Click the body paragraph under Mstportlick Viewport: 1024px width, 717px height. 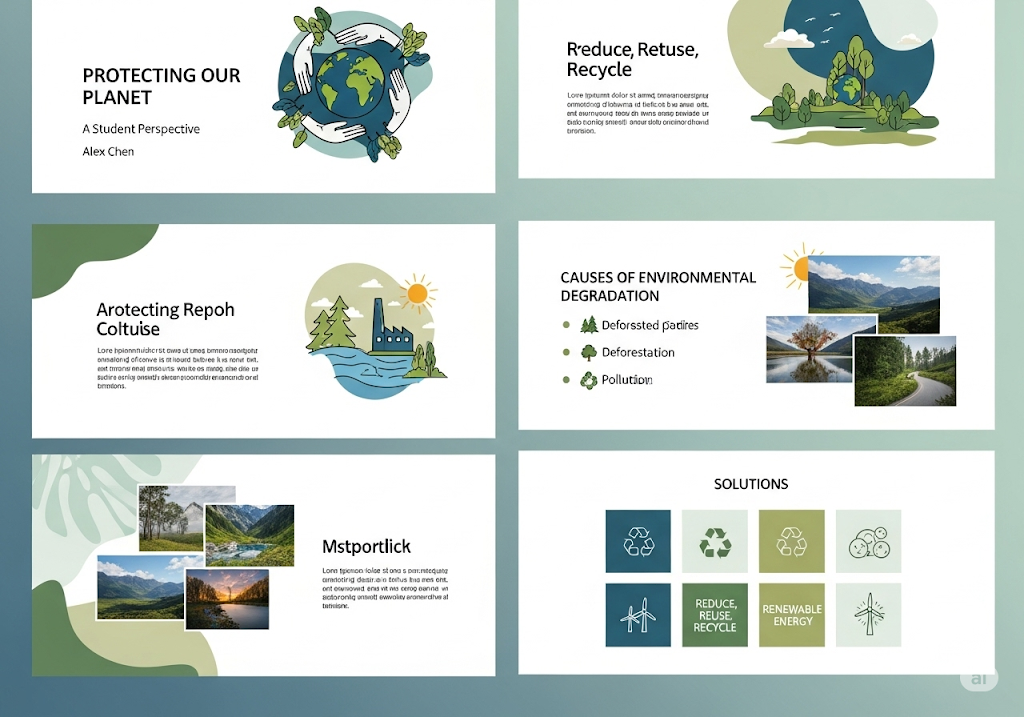pyautogui.click(x=385, y=588)
